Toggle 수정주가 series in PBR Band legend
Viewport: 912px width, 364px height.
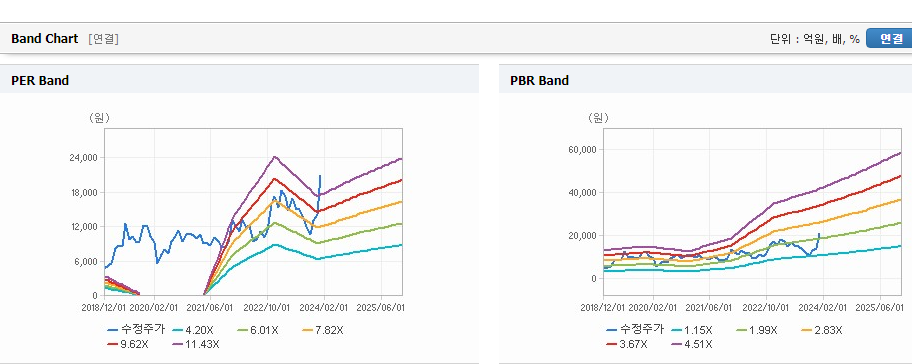pyautogui.click(x=635, y=330)
